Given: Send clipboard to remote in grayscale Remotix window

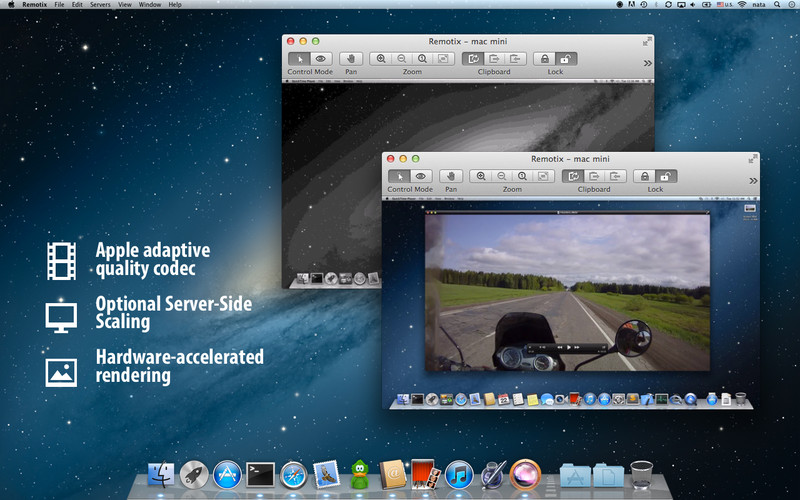Looking at the screenshot, I should (x=494, y=59).
